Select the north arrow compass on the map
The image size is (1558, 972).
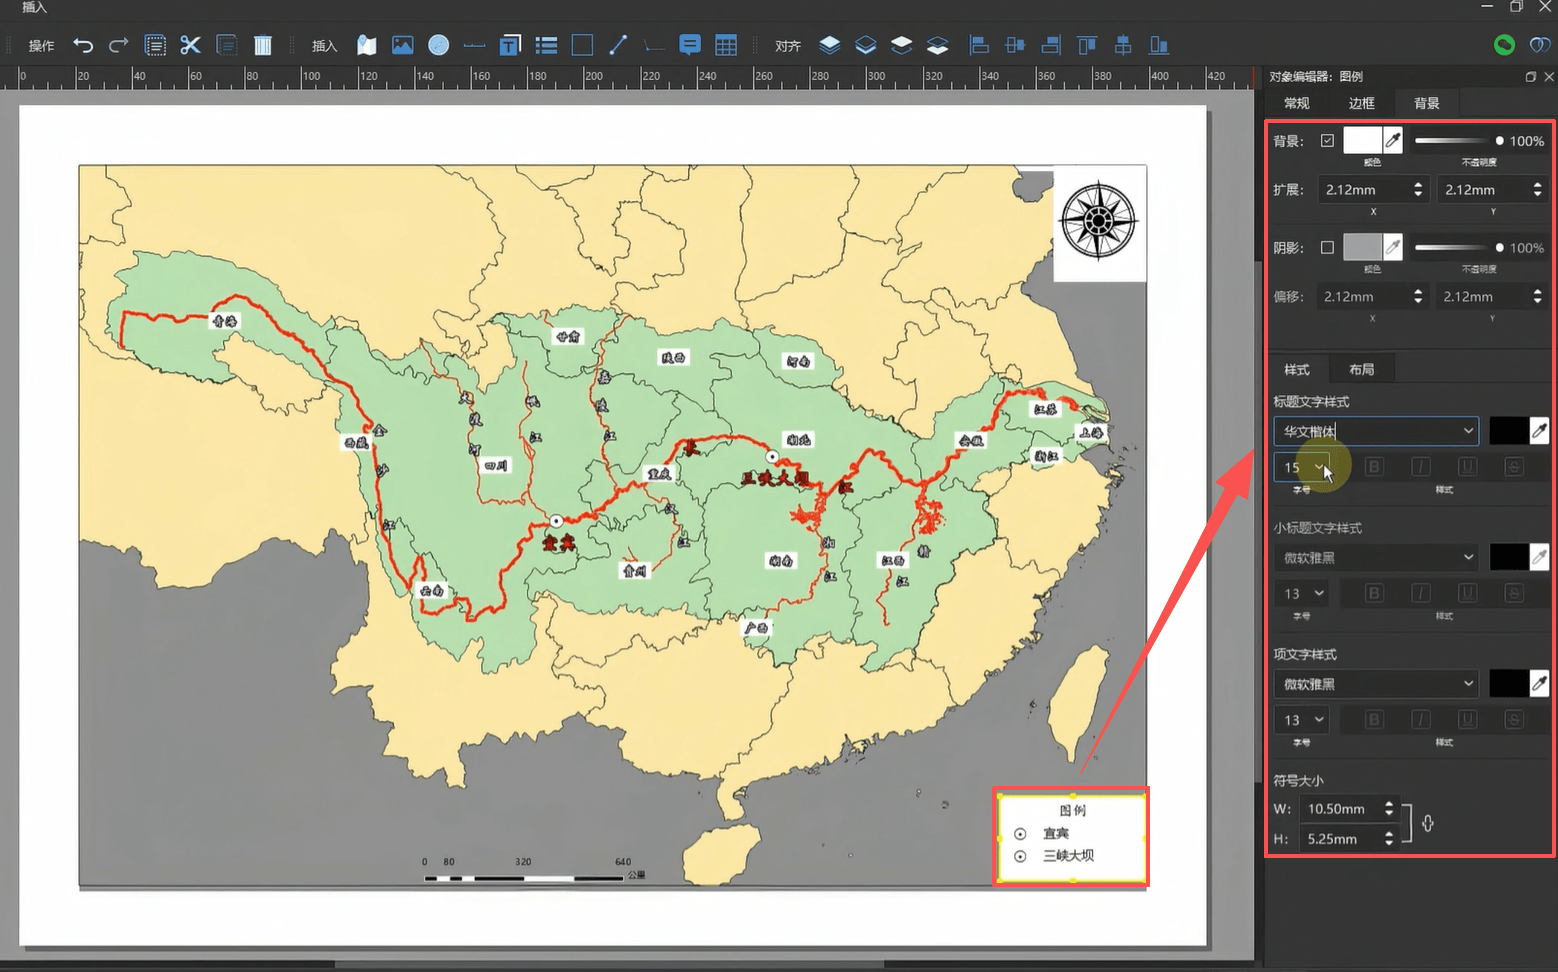tap(1099, 223)
